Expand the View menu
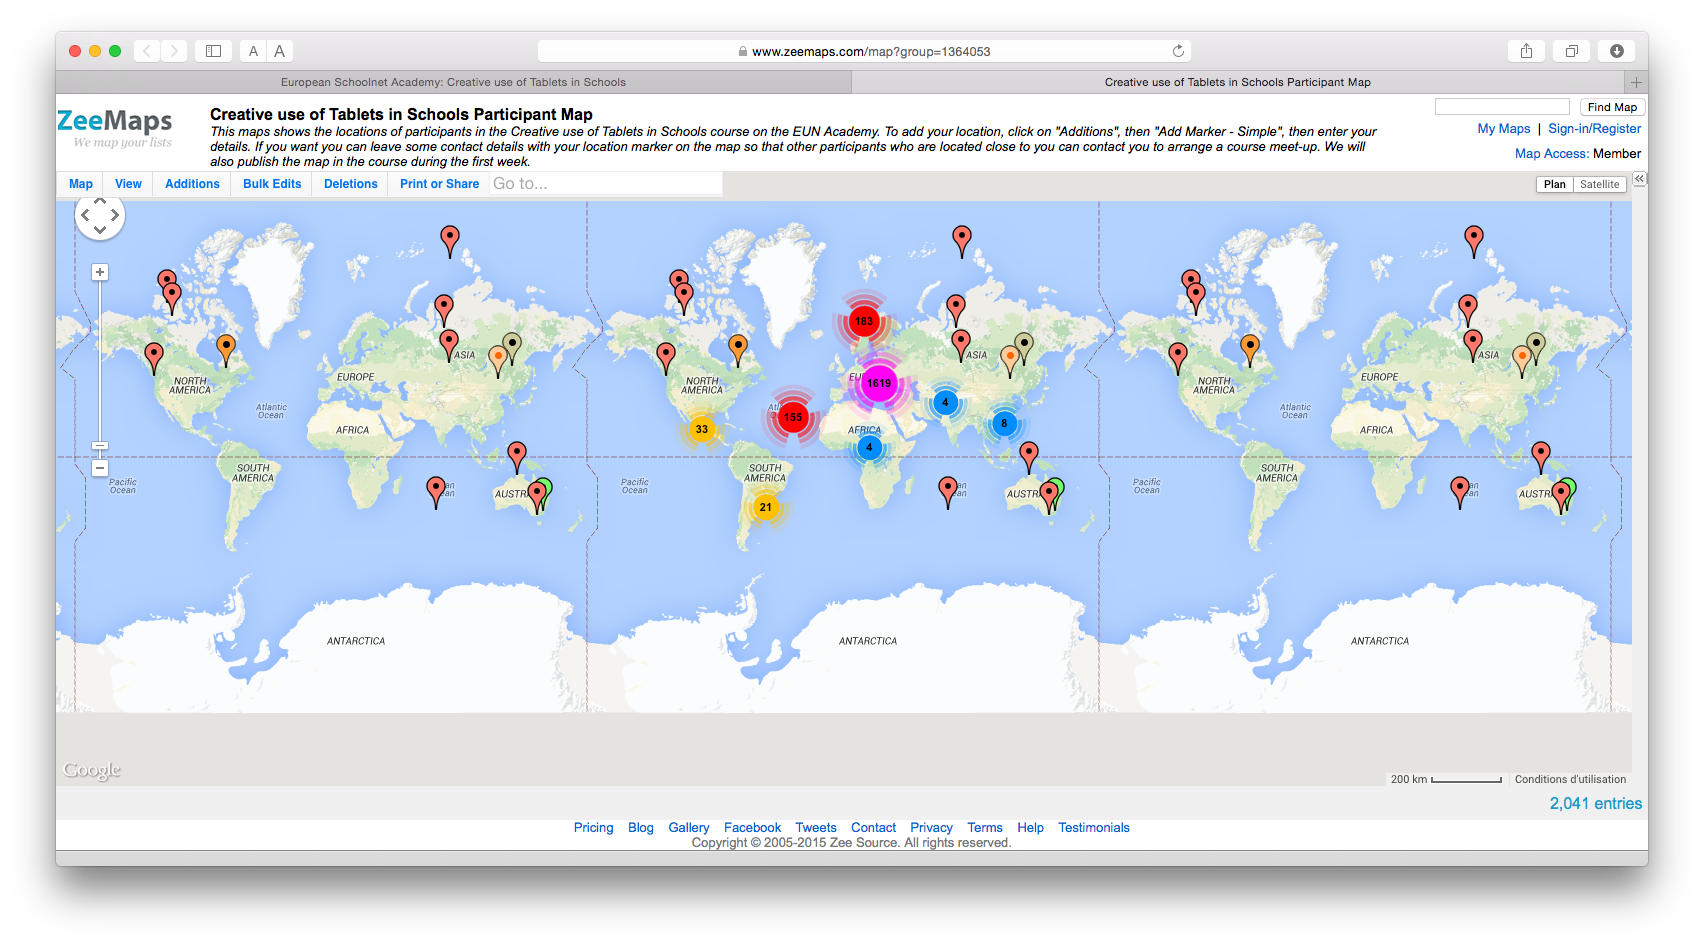This screenshot has height=946, width=1704. pos(128,184)
